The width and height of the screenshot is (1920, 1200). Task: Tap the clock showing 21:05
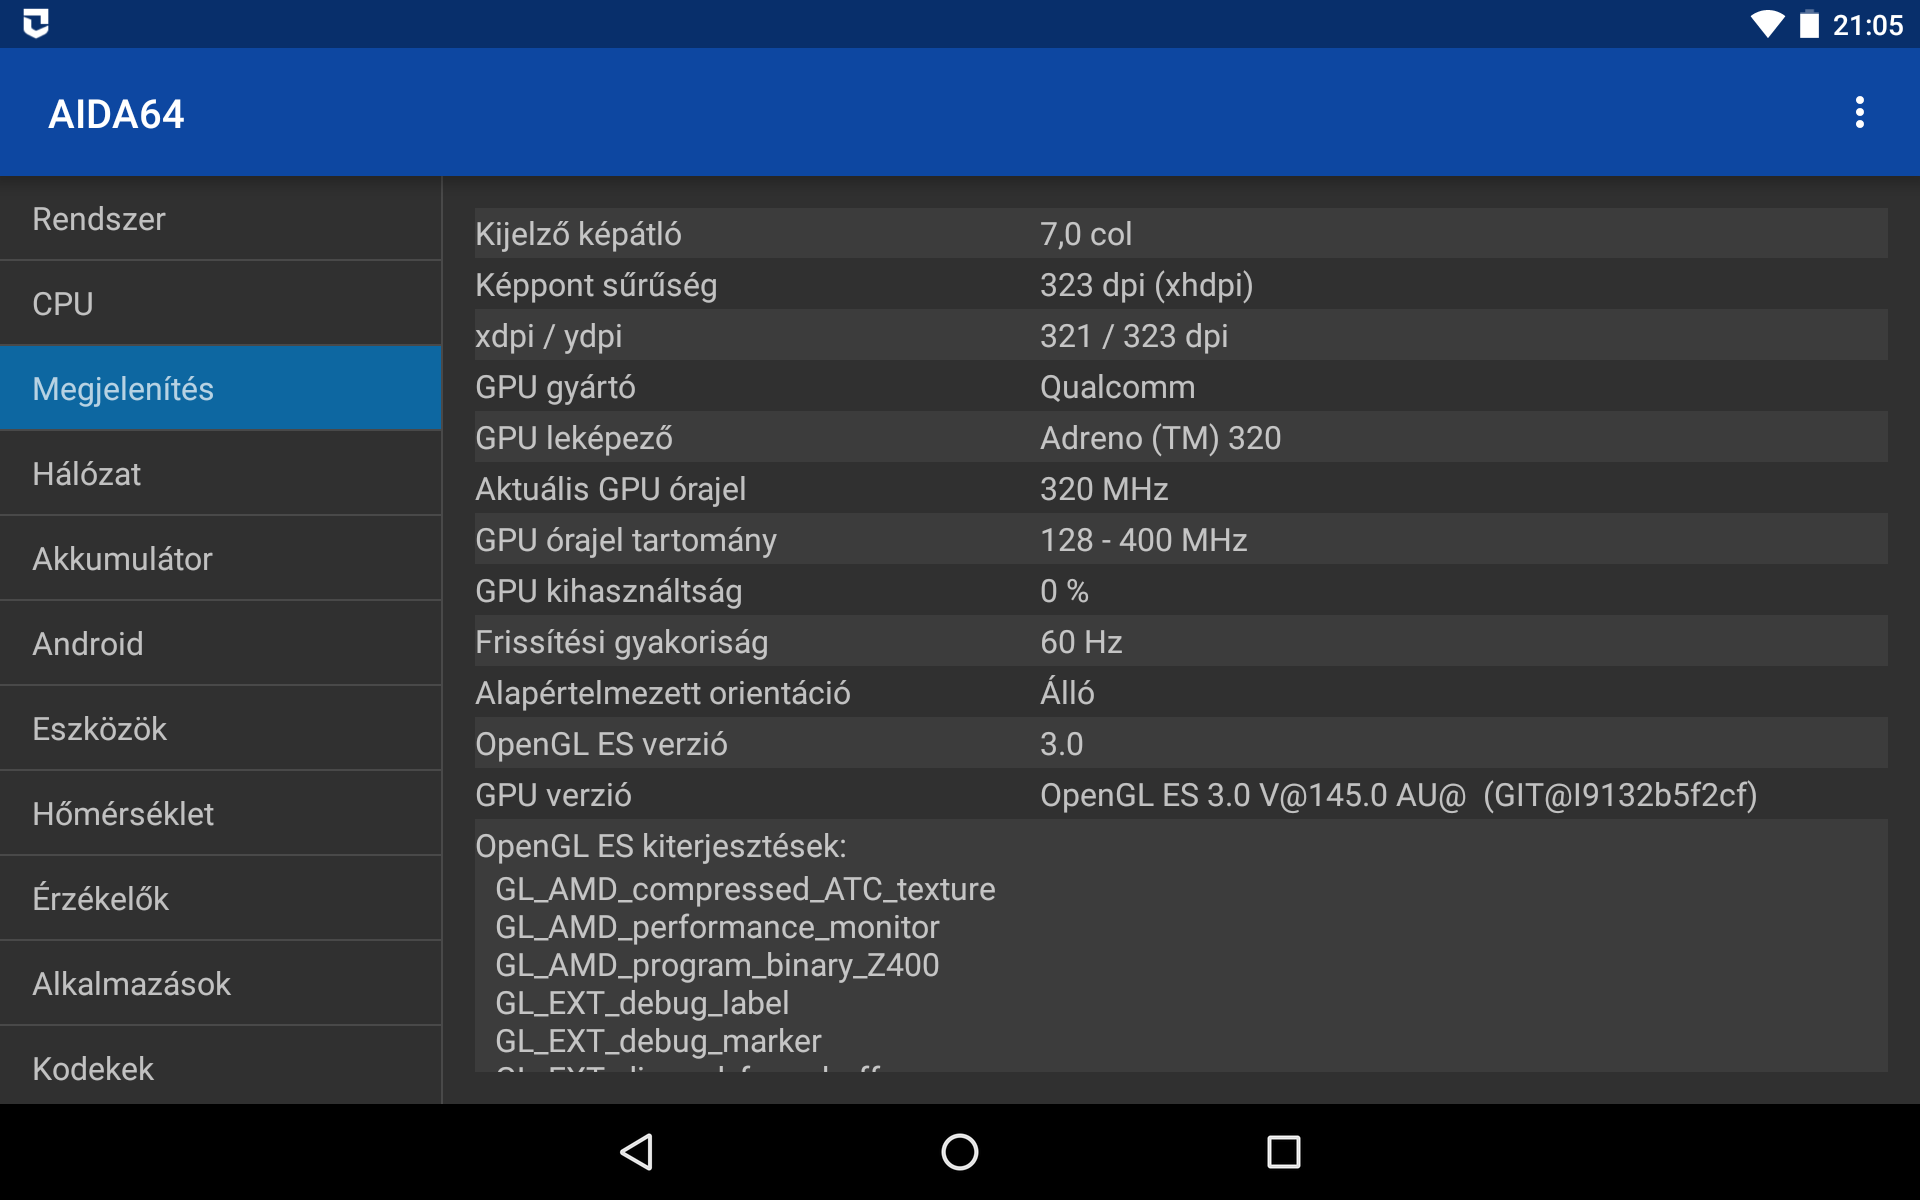(1867, 25)
